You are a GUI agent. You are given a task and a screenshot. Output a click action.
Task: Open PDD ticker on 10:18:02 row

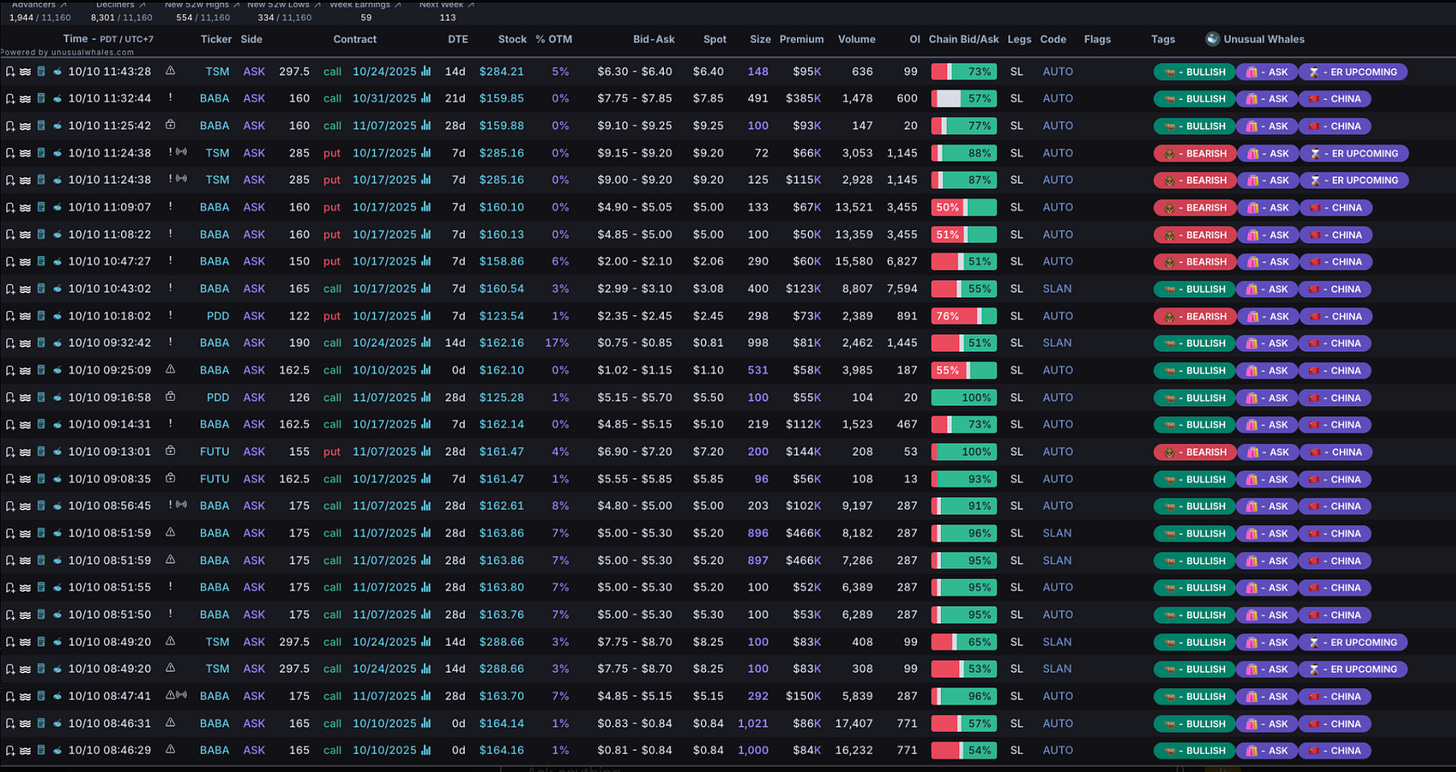pos(217,316)
